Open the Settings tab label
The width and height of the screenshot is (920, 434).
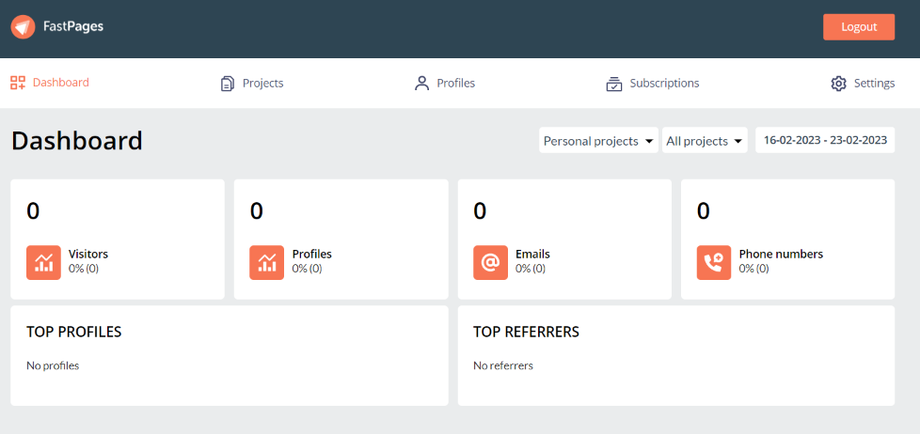pos(874,84)
